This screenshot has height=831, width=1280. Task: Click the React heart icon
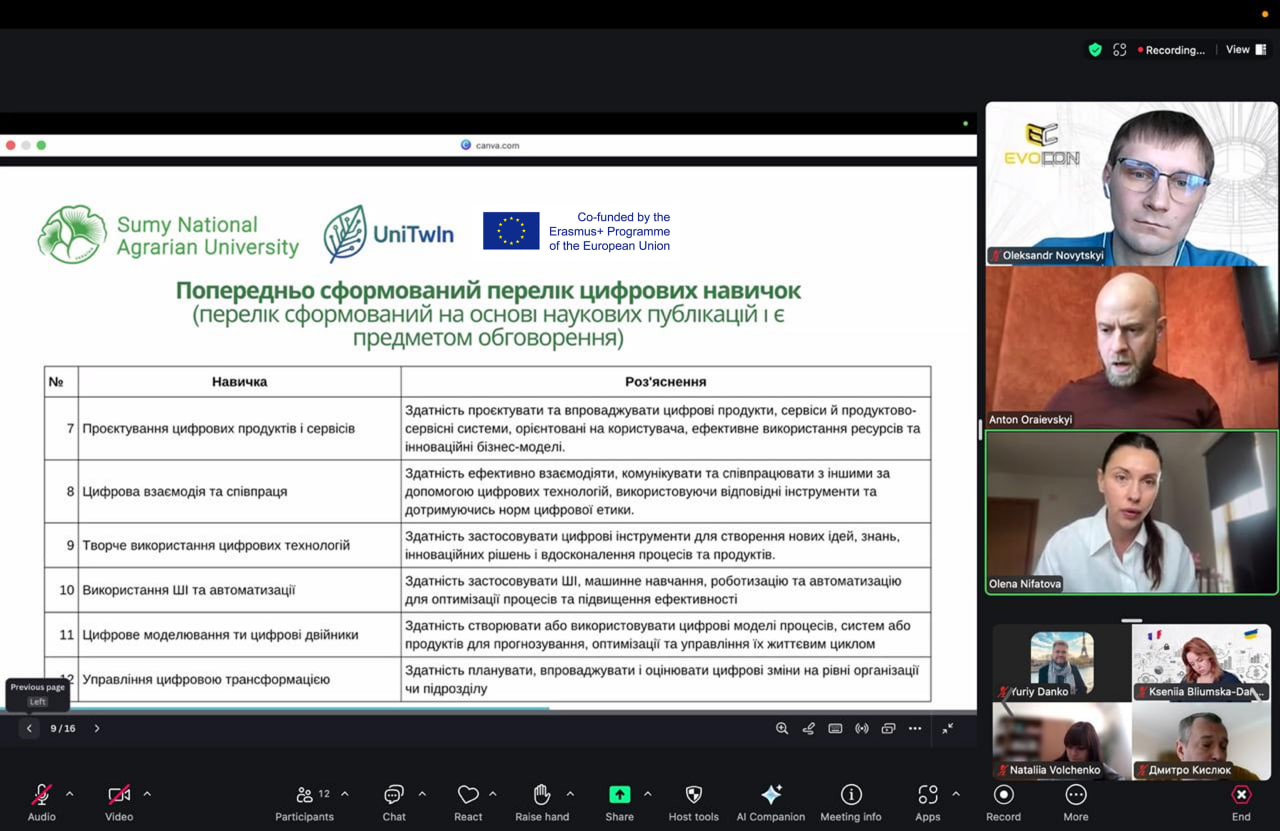pyautogui.click(x=467, y=794)
